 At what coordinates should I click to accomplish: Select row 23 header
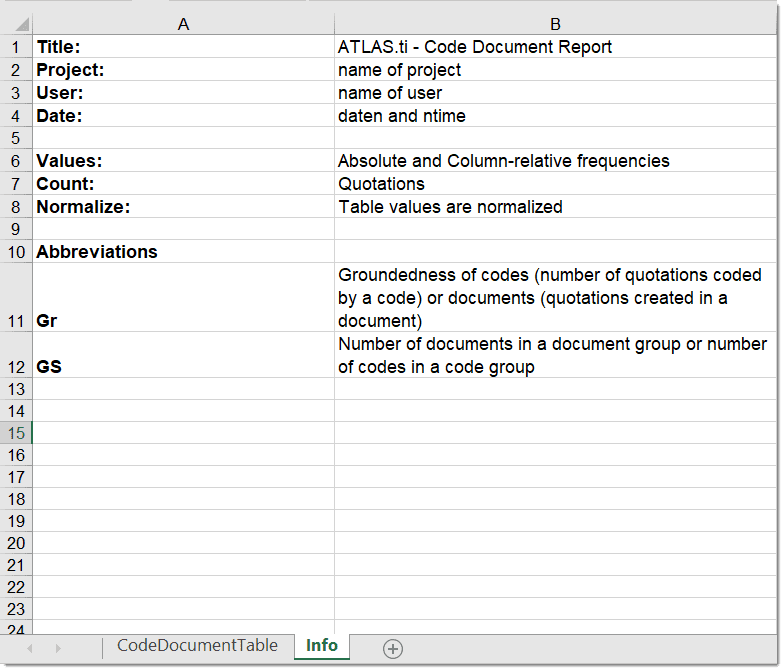[x=16, y=608]
